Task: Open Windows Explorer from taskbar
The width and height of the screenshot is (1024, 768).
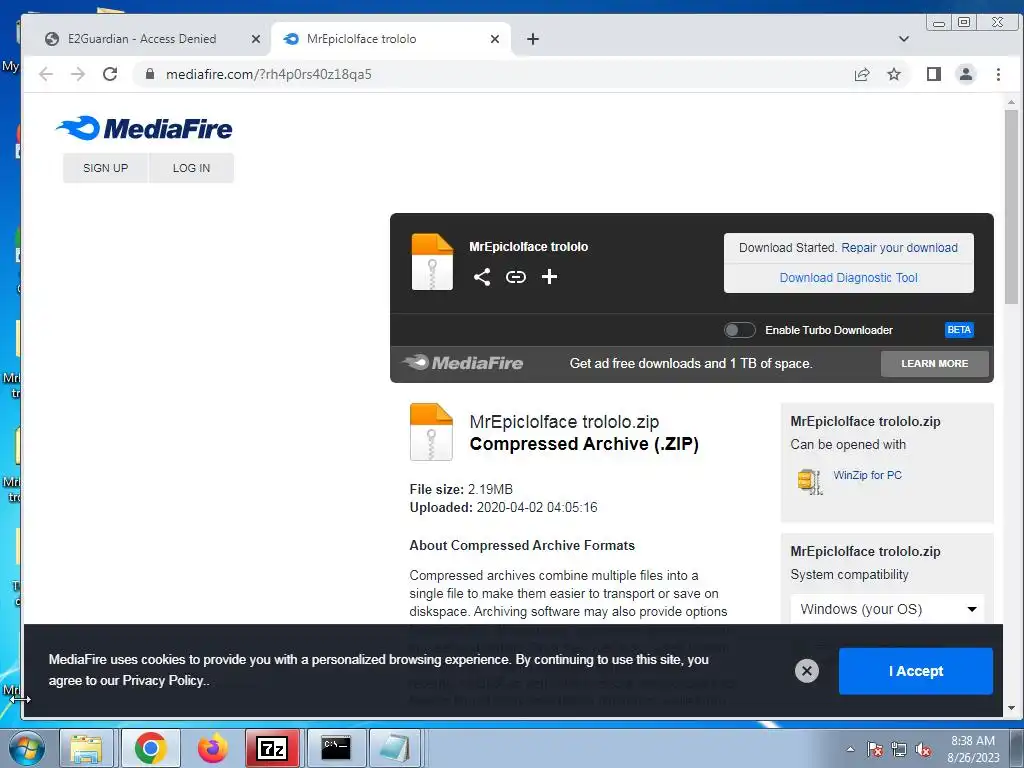Action: point(87,748)
